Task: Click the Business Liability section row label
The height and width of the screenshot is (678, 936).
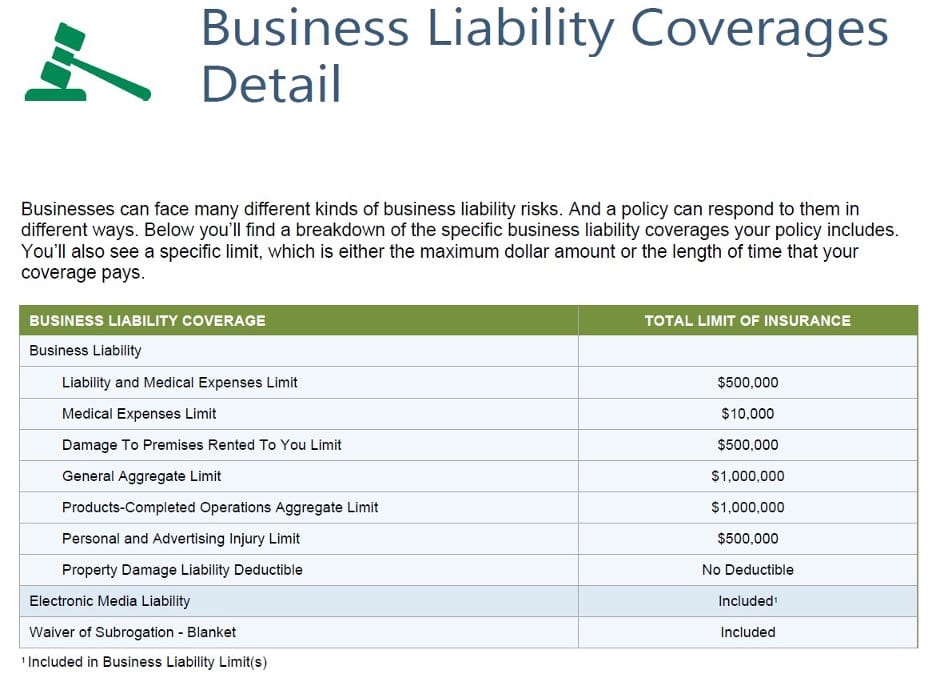Action: click(x=85, y=351)
